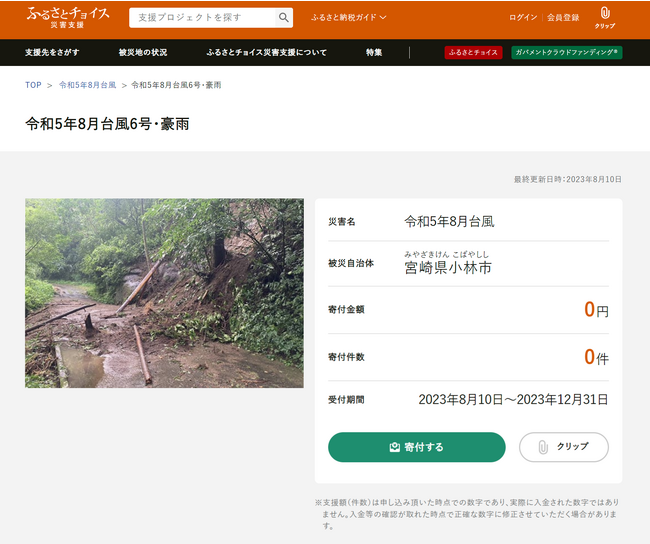Click the paperclip icon in the クリップ button
Viewport: 650px width, 544px height.
(543, 447)
